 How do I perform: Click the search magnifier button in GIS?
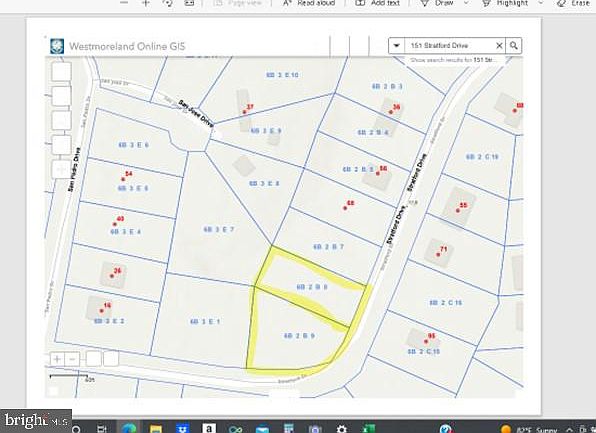pos(514,46)
